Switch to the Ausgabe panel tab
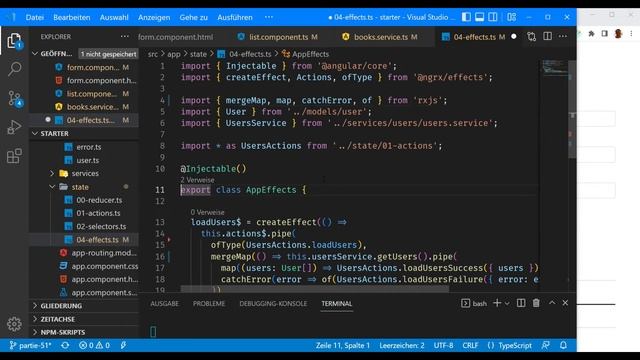This screenshot has width=640, height=360. pos(164,304)
